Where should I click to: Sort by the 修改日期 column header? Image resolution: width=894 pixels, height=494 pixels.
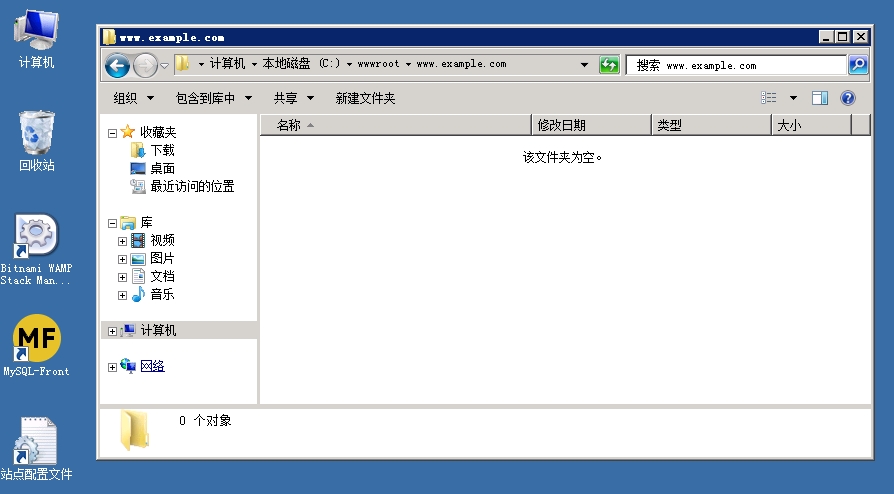tap(590, 125)
